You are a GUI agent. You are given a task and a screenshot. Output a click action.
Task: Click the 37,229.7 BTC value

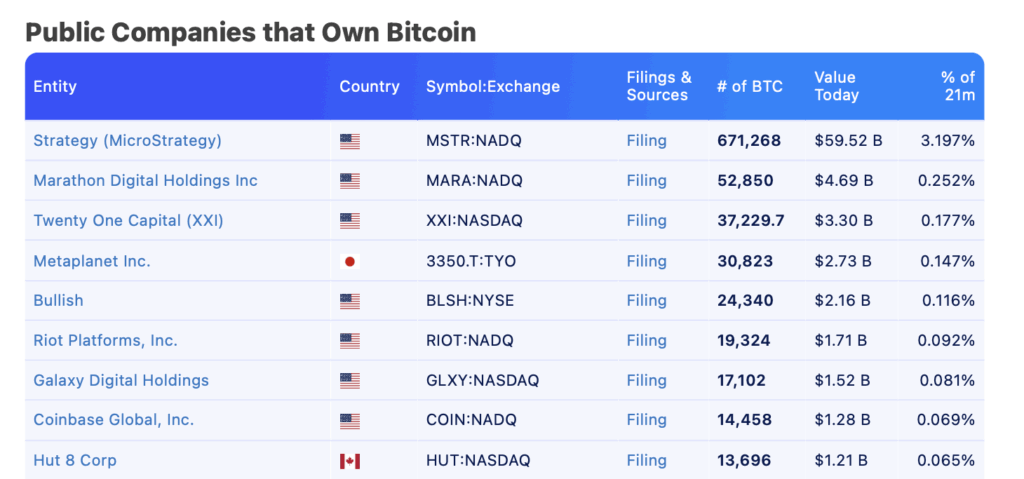[751, 221]
